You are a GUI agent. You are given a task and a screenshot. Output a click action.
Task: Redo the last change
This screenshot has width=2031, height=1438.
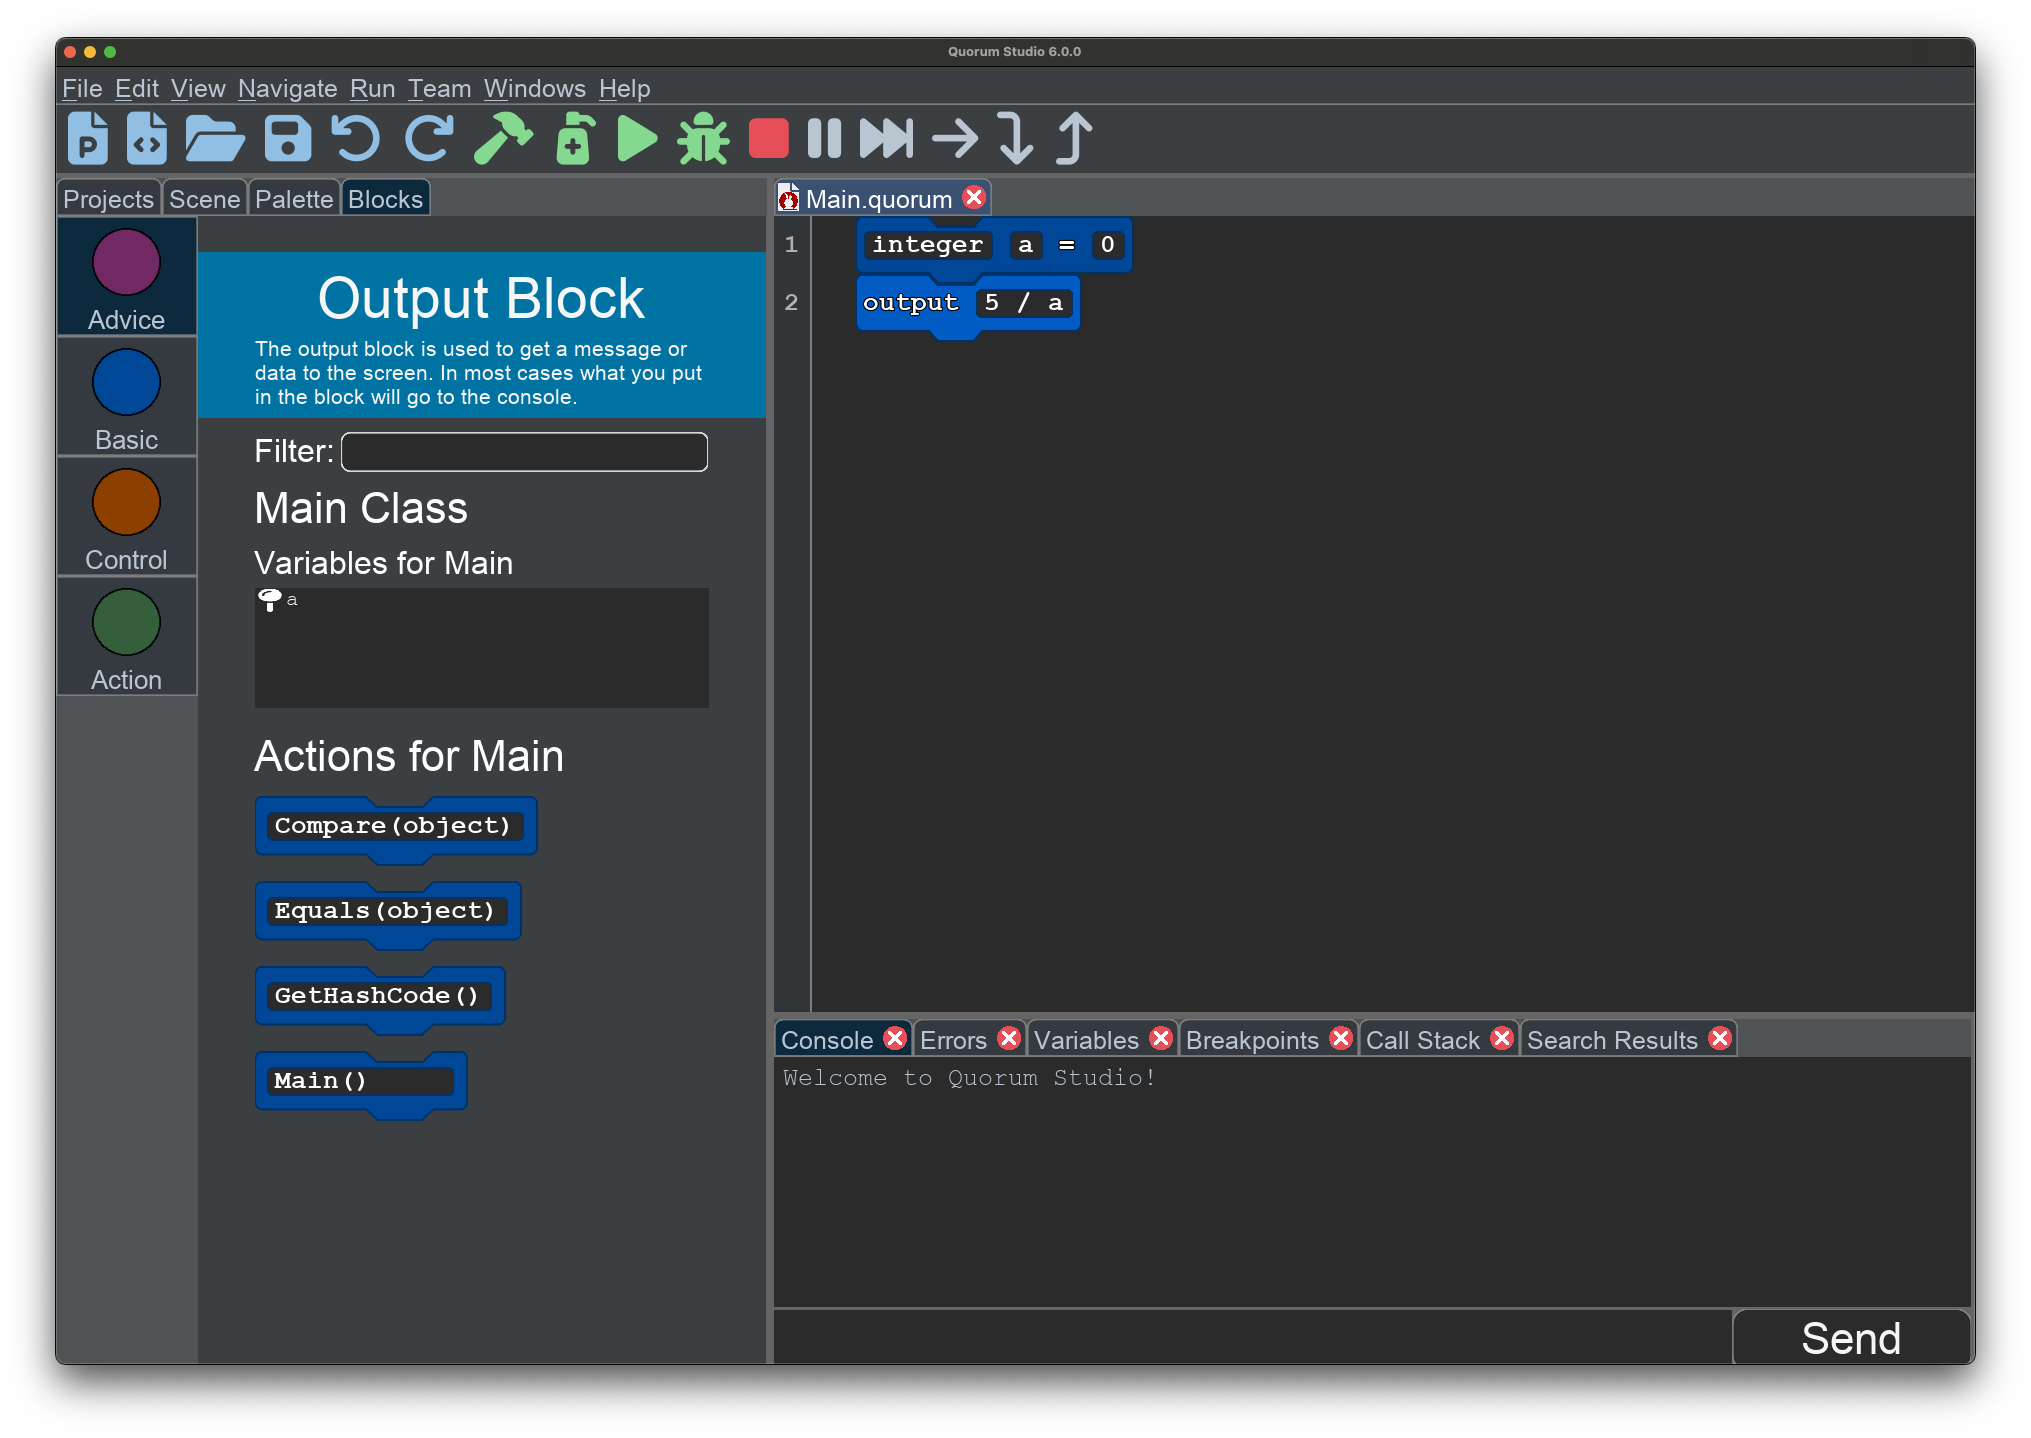(429, 138)
